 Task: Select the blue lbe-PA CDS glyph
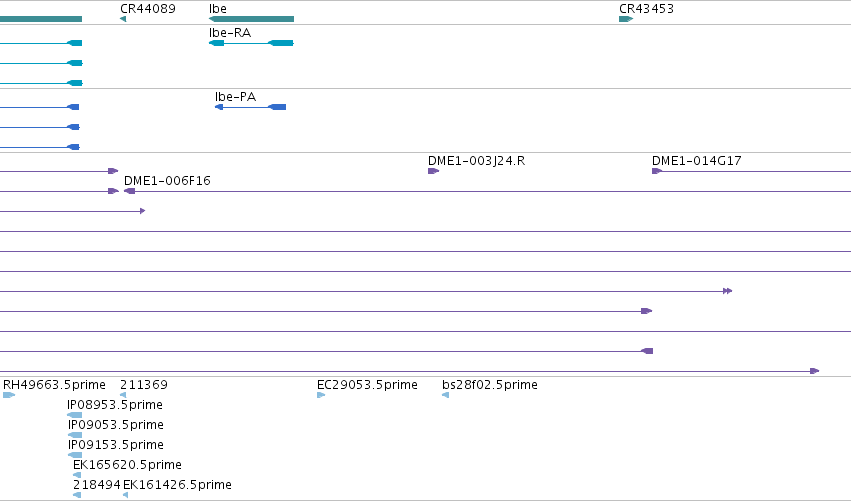click(251, 107)
